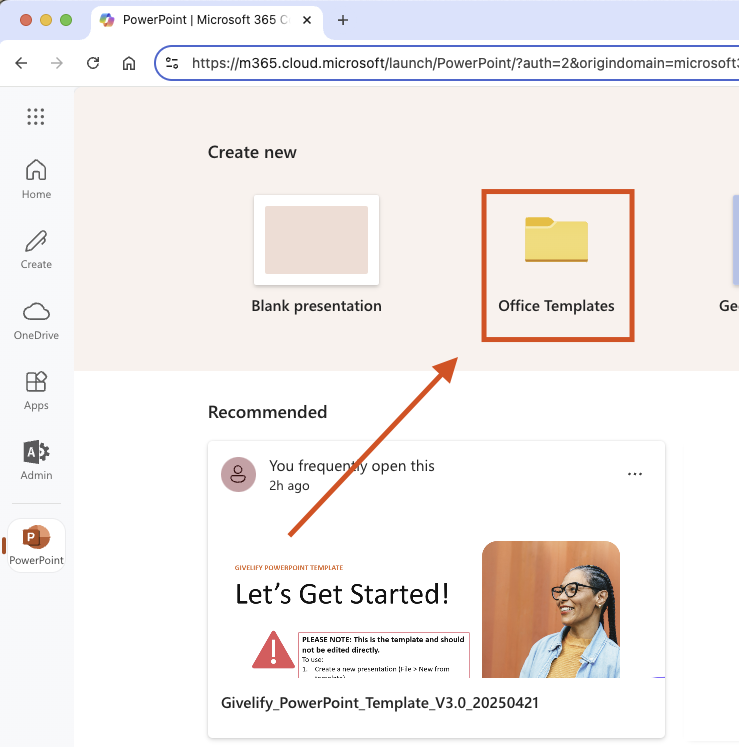739x747 pixels.
Task: Open a new browser tab
Action: (343, 20)
